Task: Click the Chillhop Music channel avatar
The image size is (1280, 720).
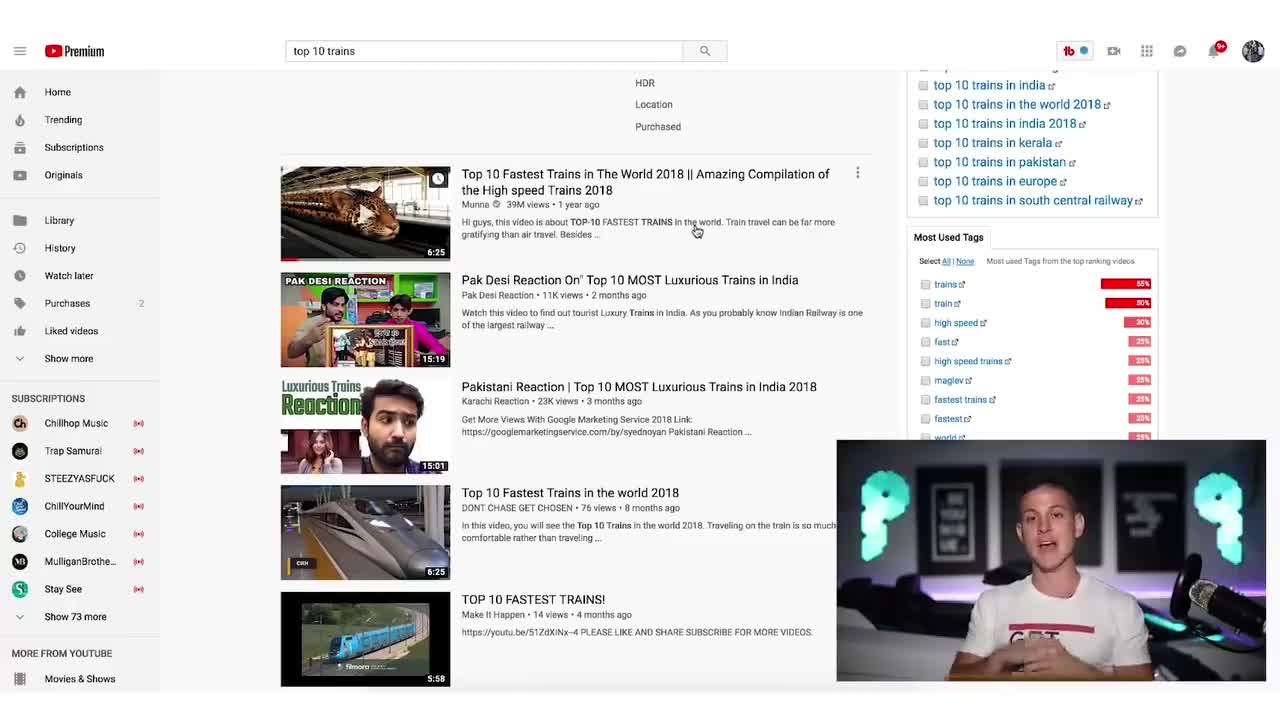Action: (19, 423)
